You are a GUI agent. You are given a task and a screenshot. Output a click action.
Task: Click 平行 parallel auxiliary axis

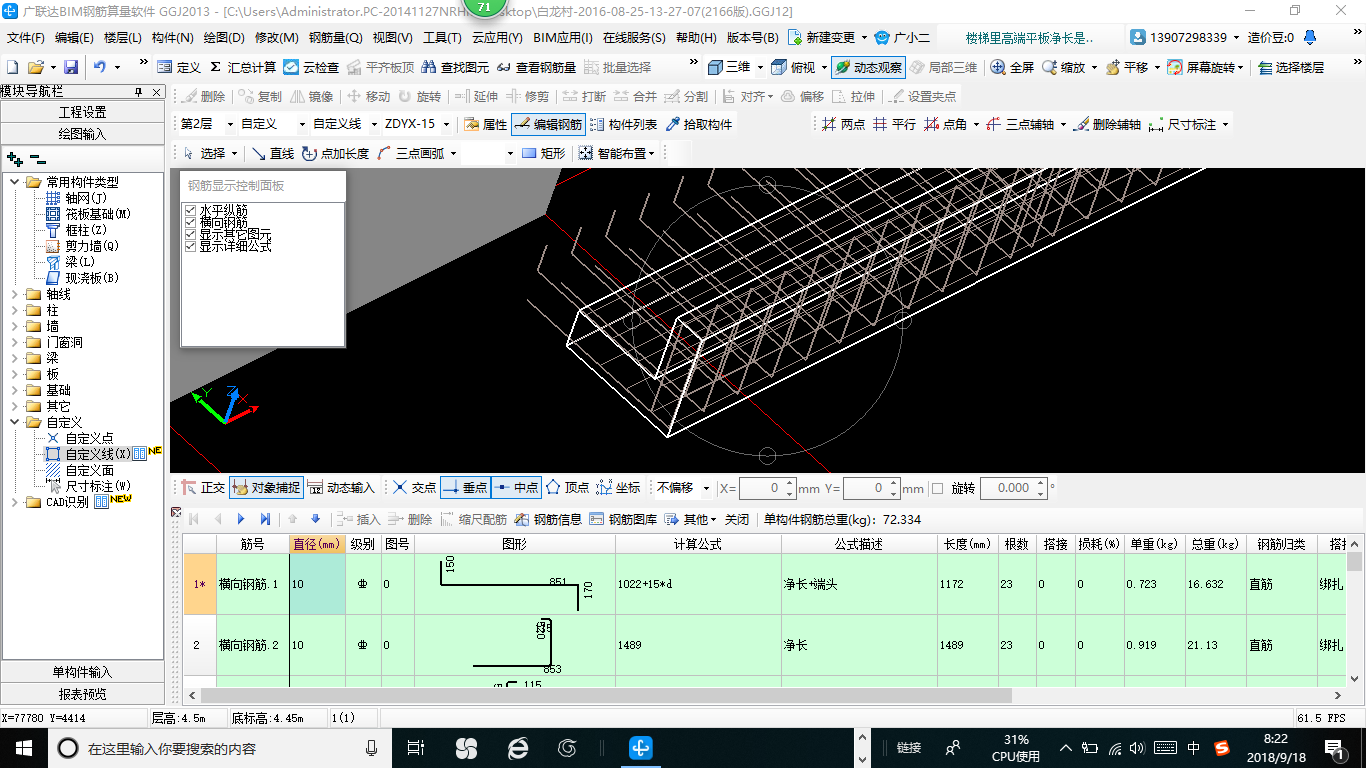coord(894,124)
